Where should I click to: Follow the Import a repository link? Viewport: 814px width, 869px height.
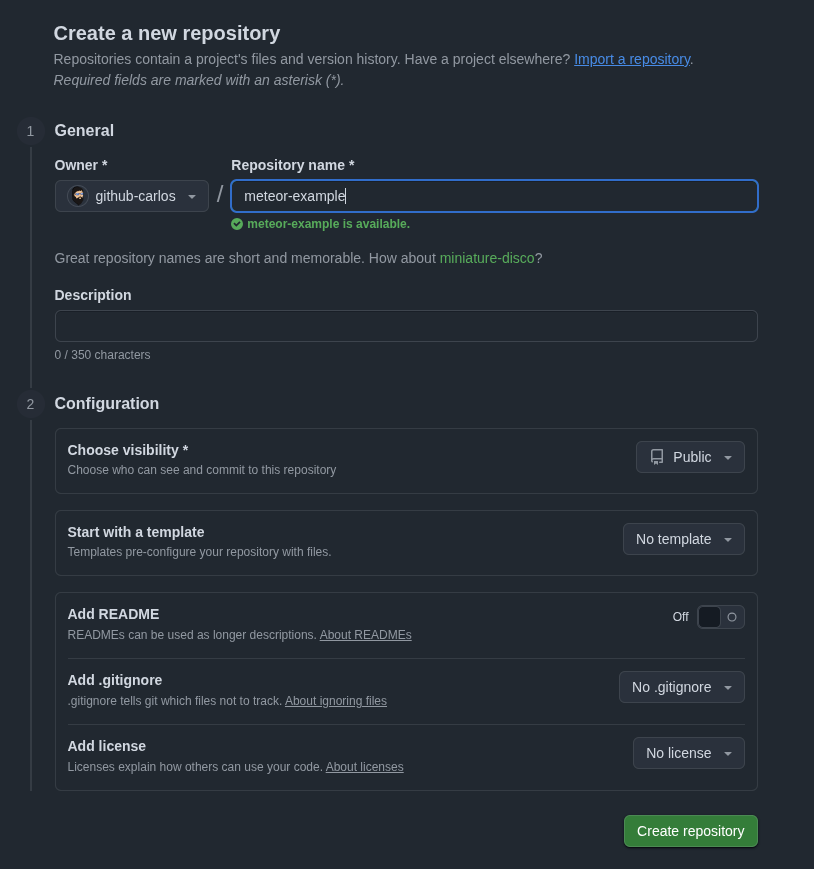click(631, 59)
